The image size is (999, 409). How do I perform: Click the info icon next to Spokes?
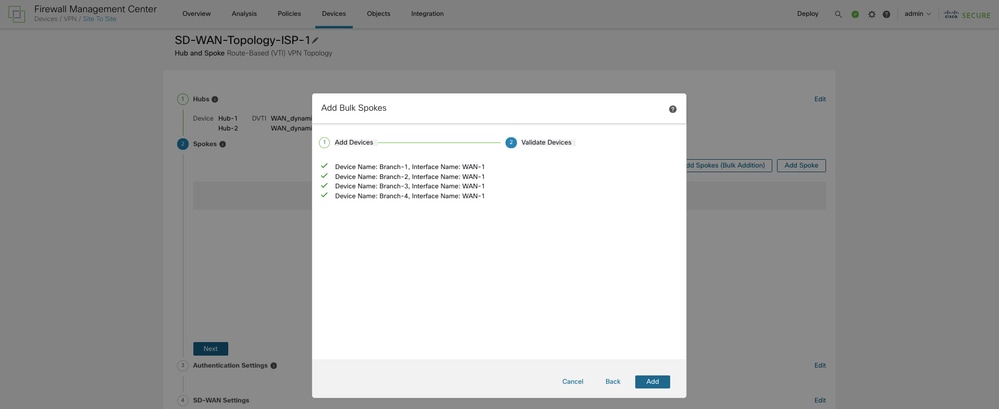point(222,144)
